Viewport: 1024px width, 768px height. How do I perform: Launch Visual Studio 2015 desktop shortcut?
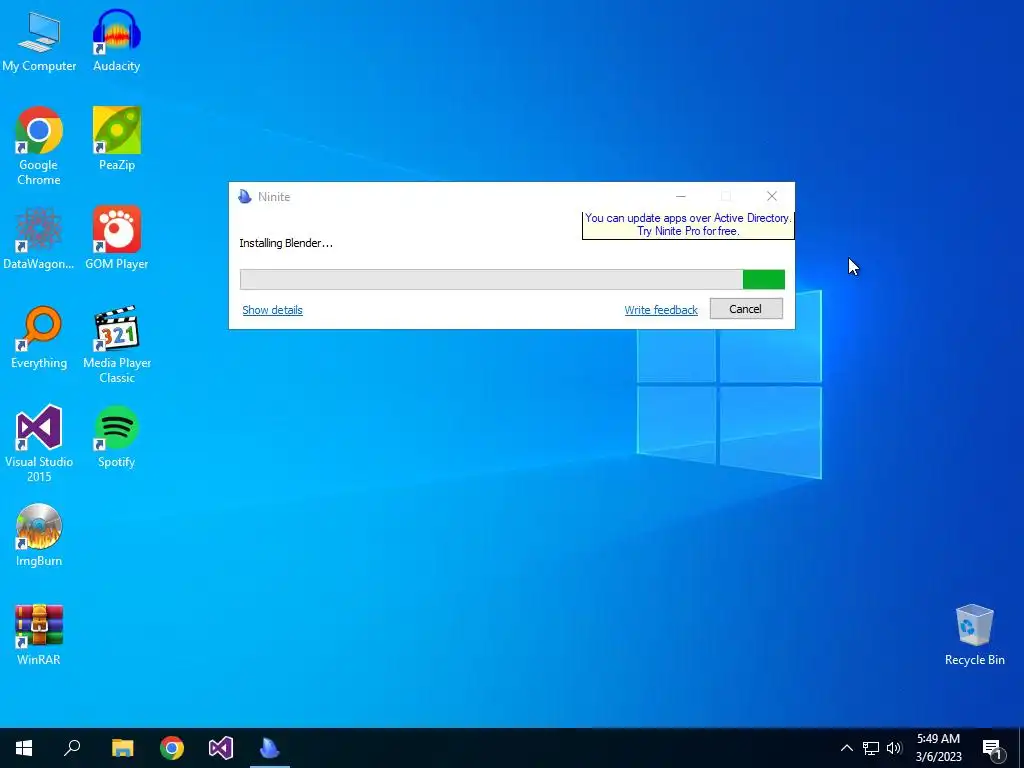pyautogui.click(x=39, y=444)
